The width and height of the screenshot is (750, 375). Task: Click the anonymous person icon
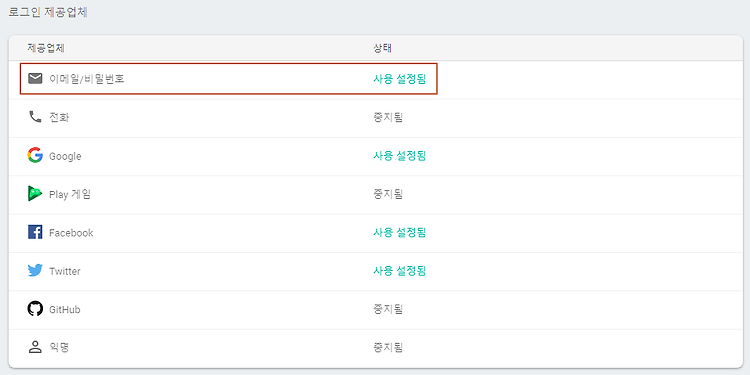35,347
